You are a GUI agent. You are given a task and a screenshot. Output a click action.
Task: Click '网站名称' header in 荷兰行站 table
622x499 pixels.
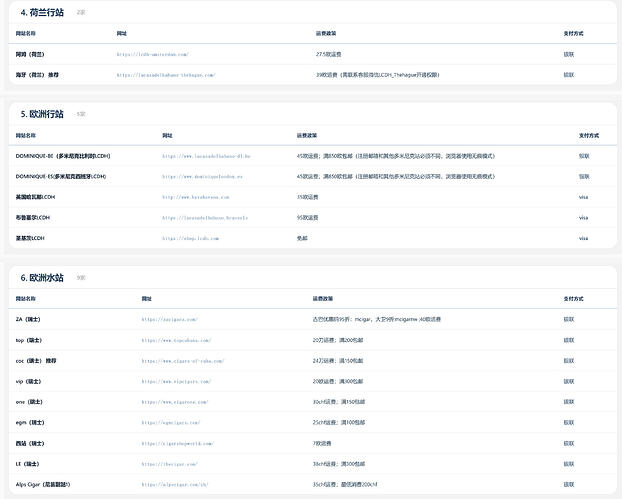[26, 34]
